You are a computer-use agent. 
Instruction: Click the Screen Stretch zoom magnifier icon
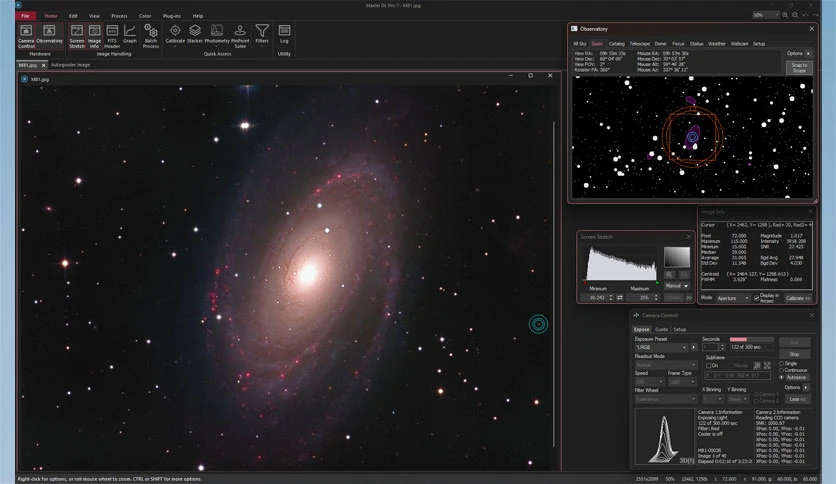point(670,275)
